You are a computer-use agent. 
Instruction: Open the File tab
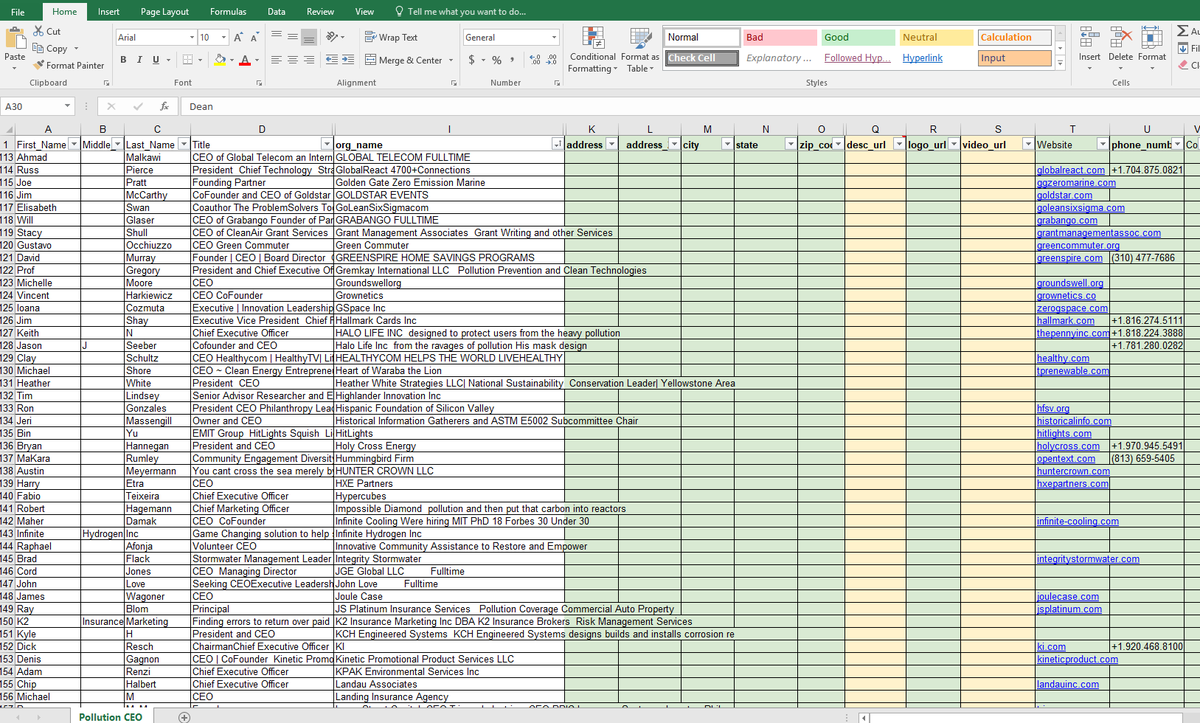point(18,11)
